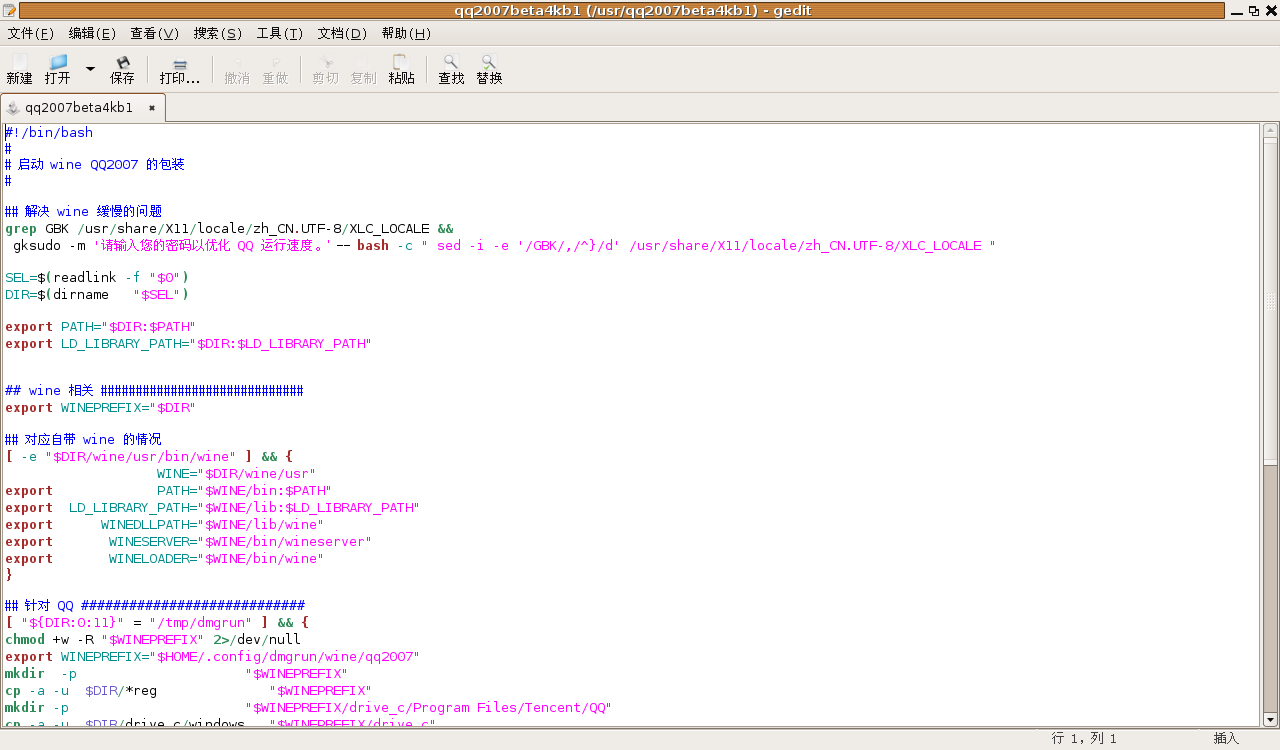The image size is (1280, 750).
Task: Open the Documents (文档) menu
Action: click(x=342, y=33)
